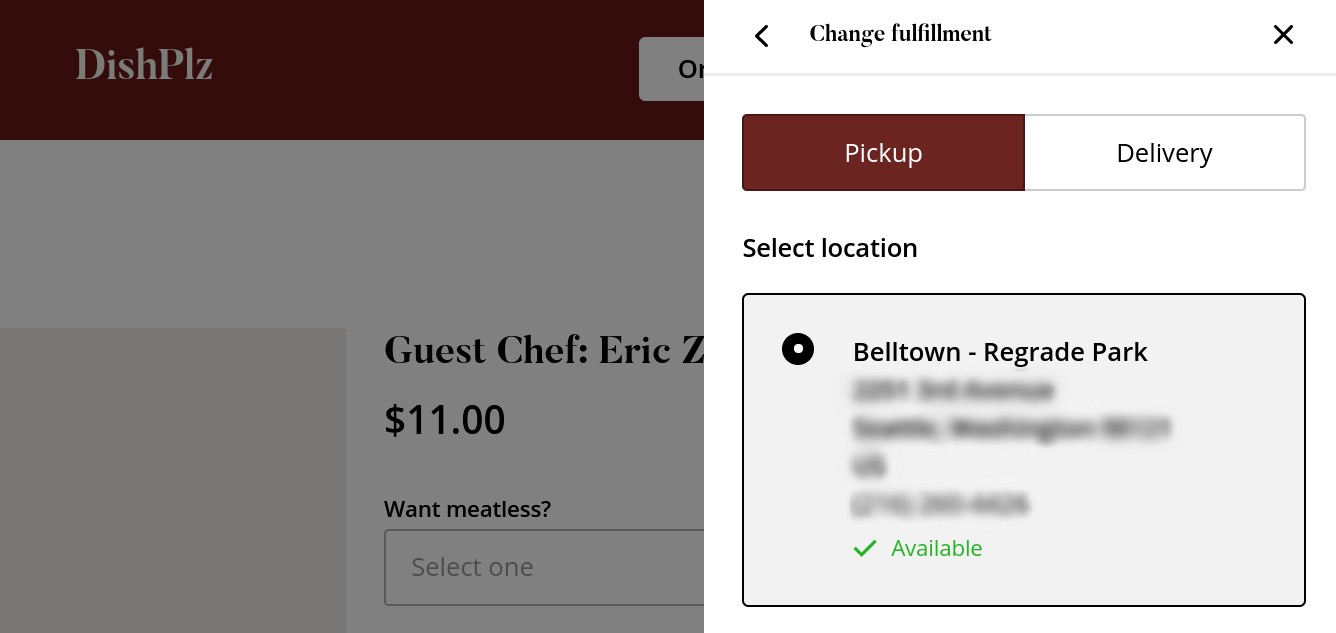The height and width of the screenshot is (633, 1336).
Task: Close the Change fulfillment panel
Action: (x=1283, y=36)
